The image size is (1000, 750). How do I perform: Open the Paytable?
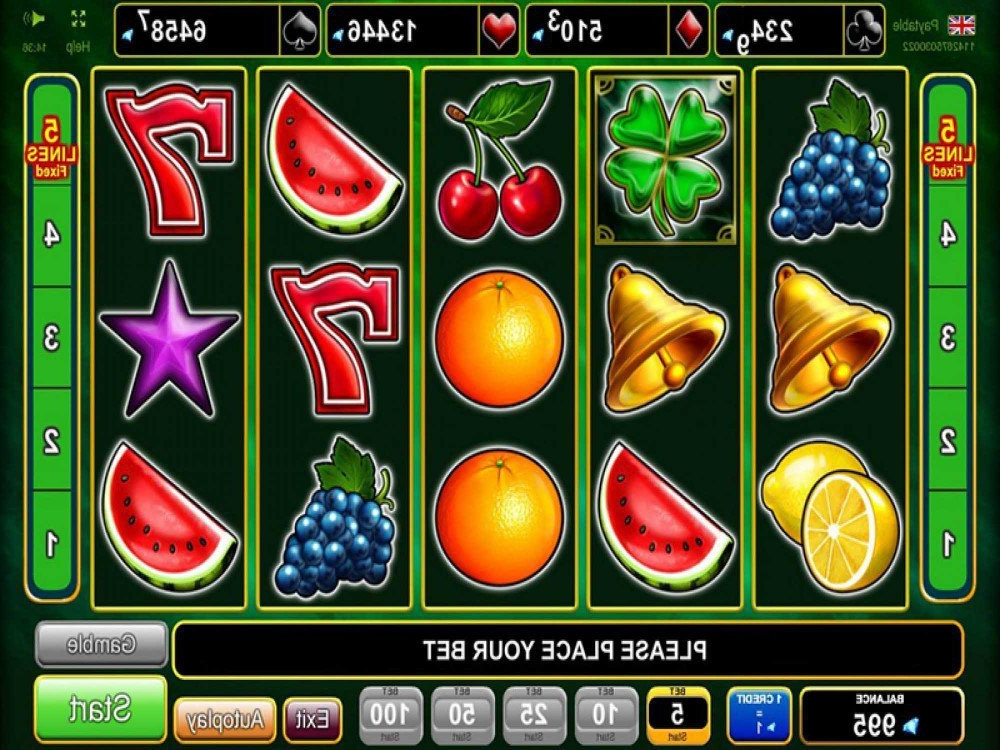click(915, 26)
